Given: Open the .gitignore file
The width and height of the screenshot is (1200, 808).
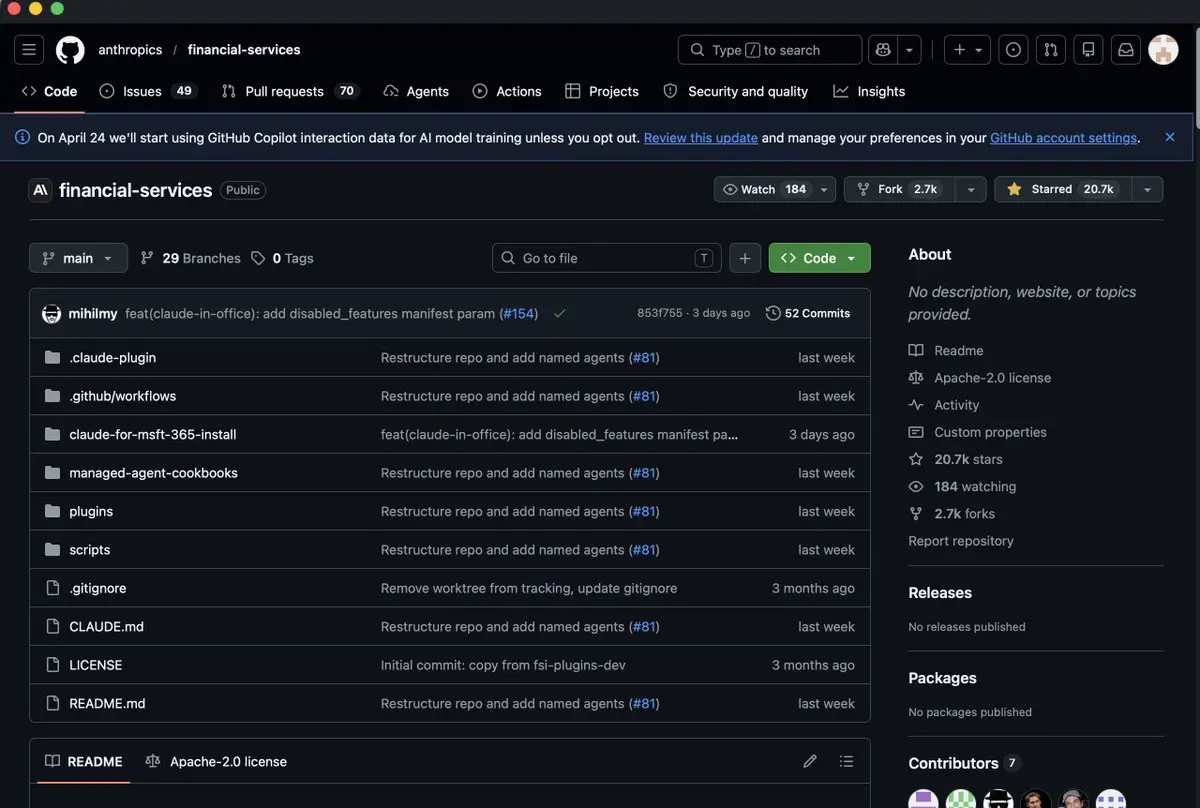Looking at the screenshot, I should coord(98,588).
